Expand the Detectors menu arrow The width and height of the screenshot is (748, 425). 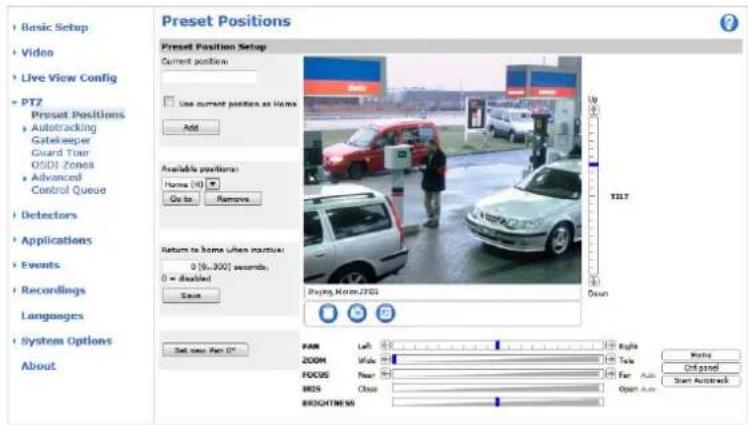coord(14,215)
